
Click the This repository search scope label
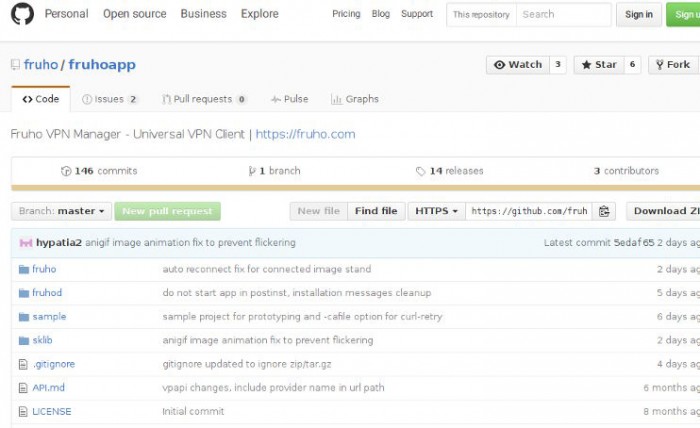481,15
